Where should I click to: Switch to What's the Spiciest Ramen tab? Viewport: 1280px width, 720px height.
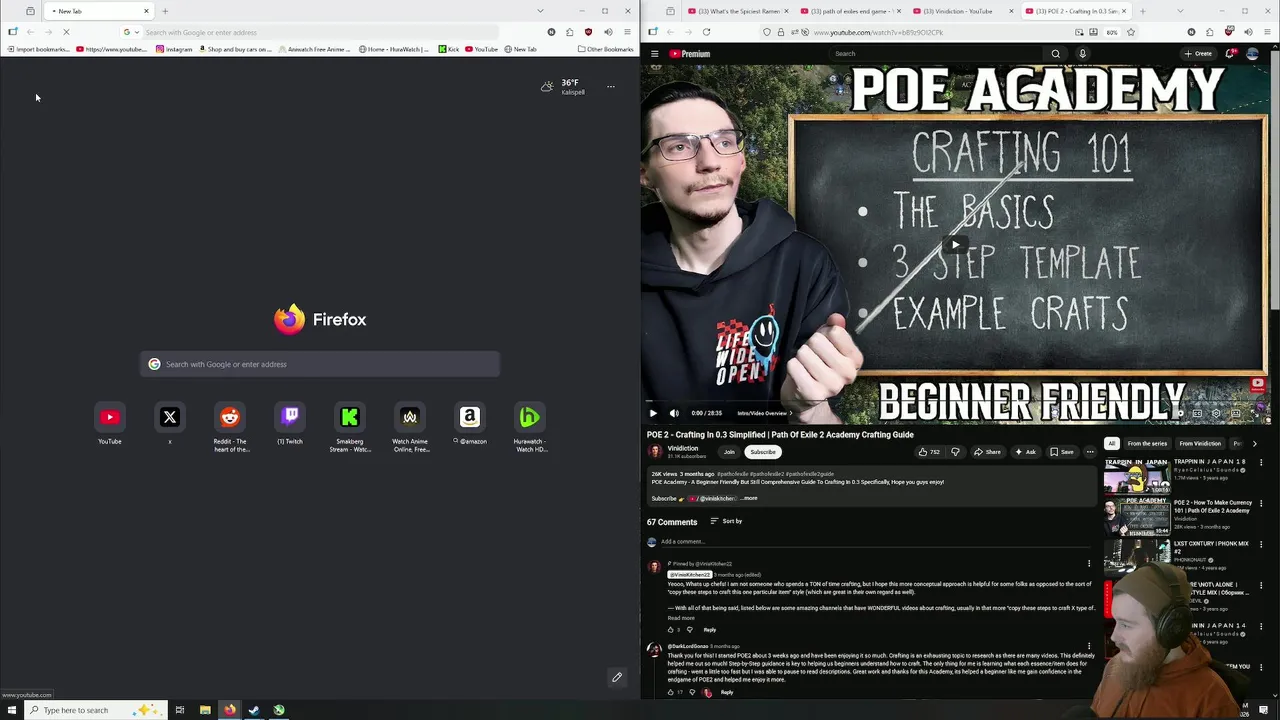[738, 11]
